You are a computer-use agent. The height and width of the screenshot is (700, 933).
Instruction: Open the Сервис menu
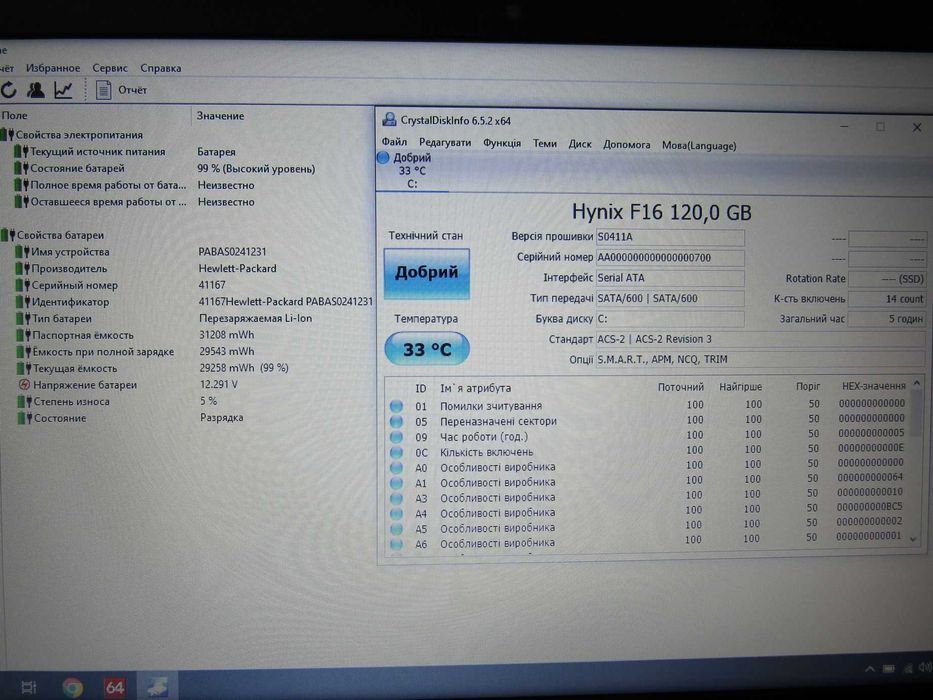110,68
